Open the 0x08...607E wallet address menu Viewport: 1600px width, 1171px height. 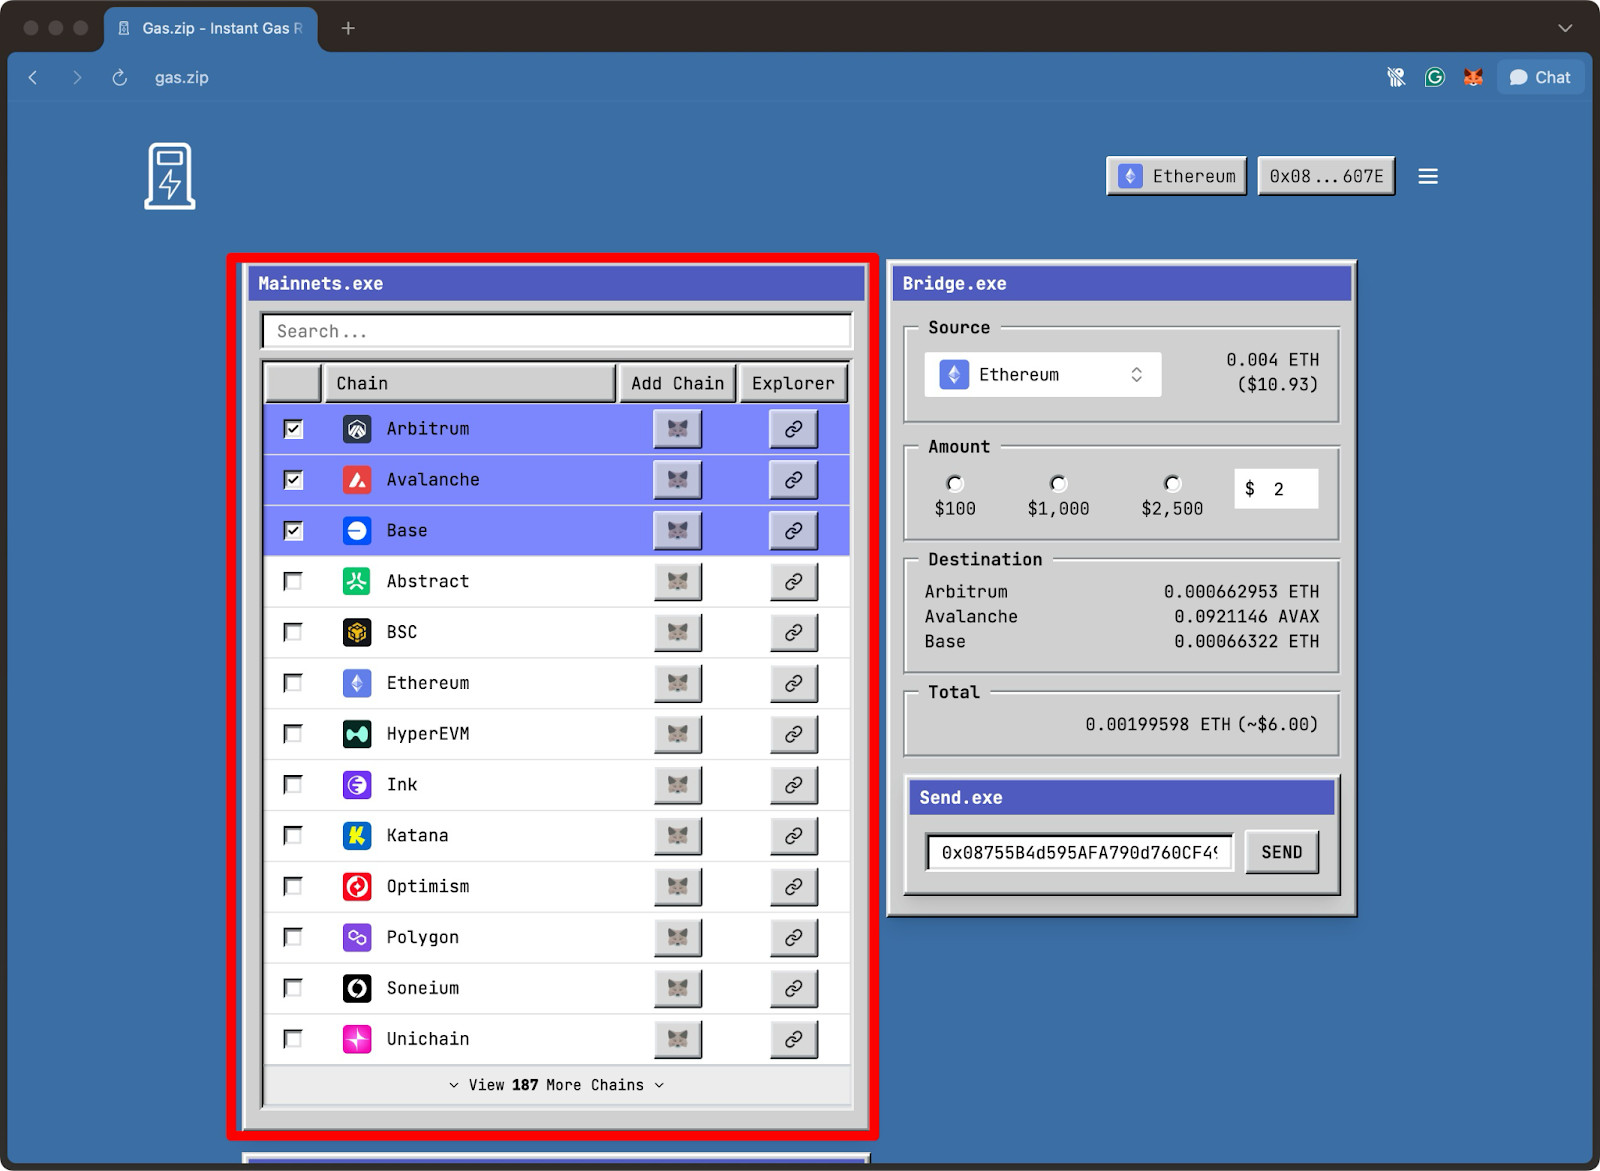pos(1326,176)
